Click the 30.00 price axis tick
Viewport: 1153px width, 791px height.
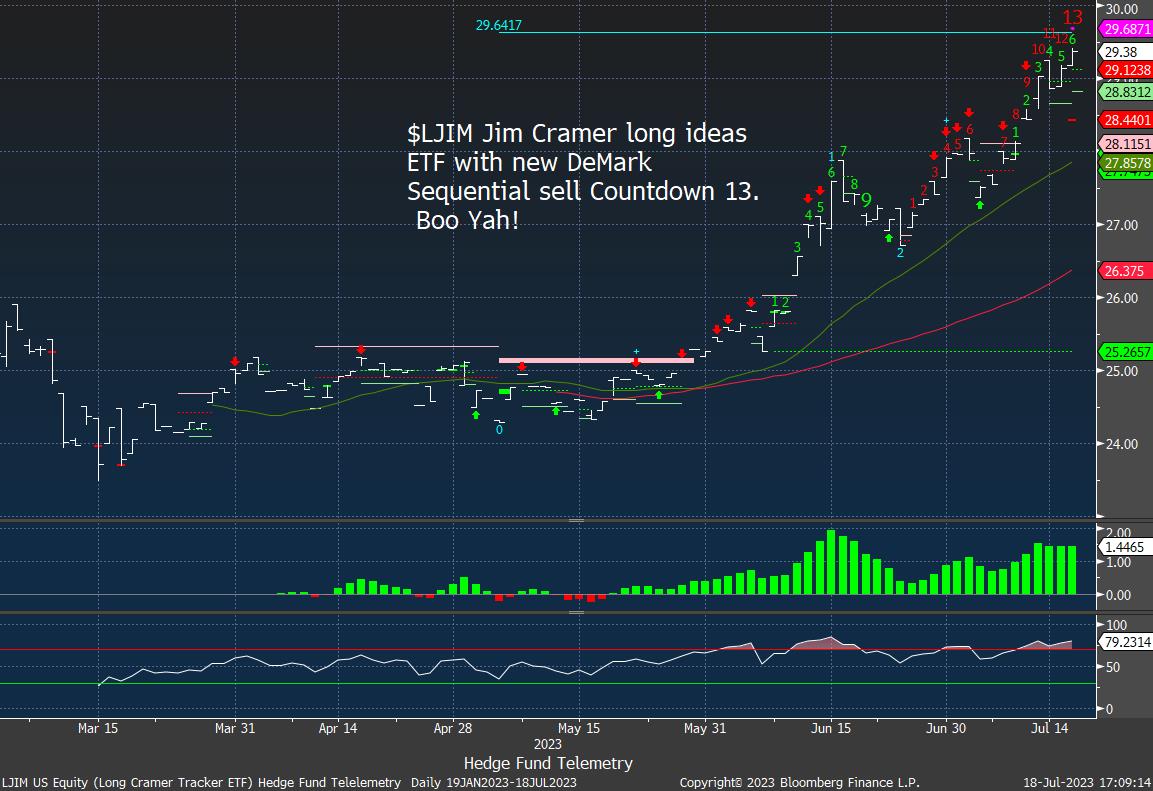coord(1122,9)
